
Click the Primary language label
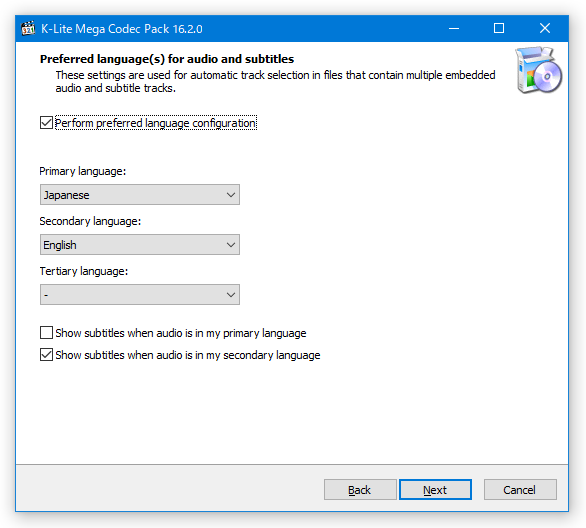pos(83,171)
